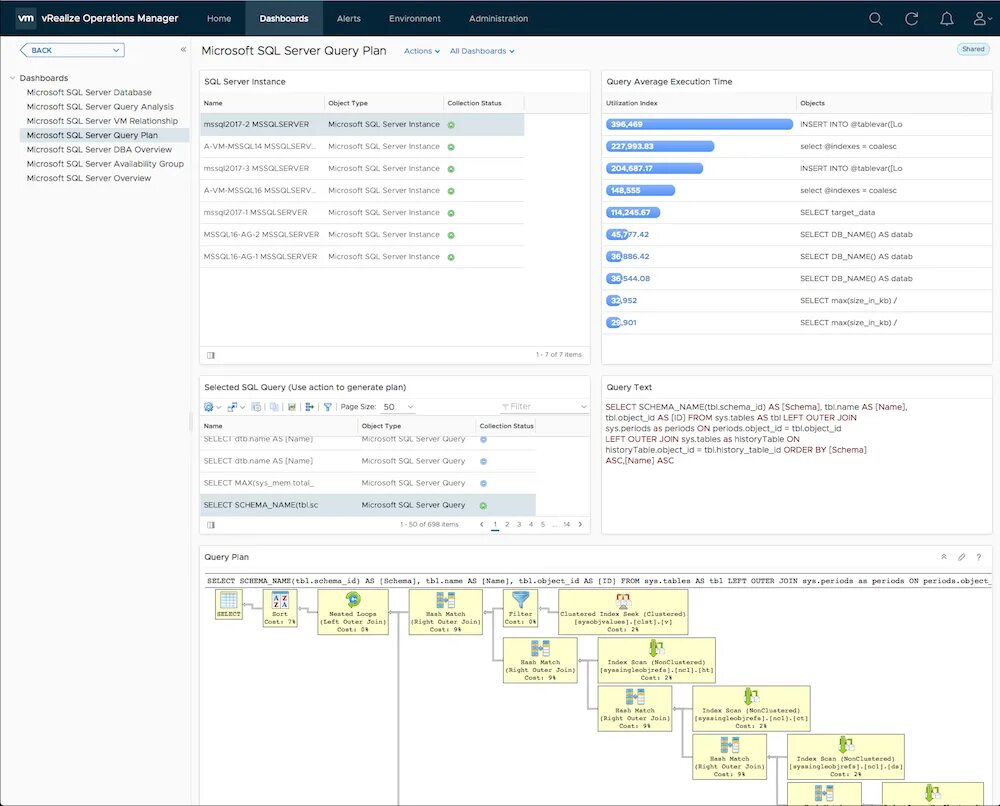Image resolution: width=1000 pixels, height=806 pixels.
Task: Click SELECT target_data object row
Action: pyautogui.click(x=837, y=212)
